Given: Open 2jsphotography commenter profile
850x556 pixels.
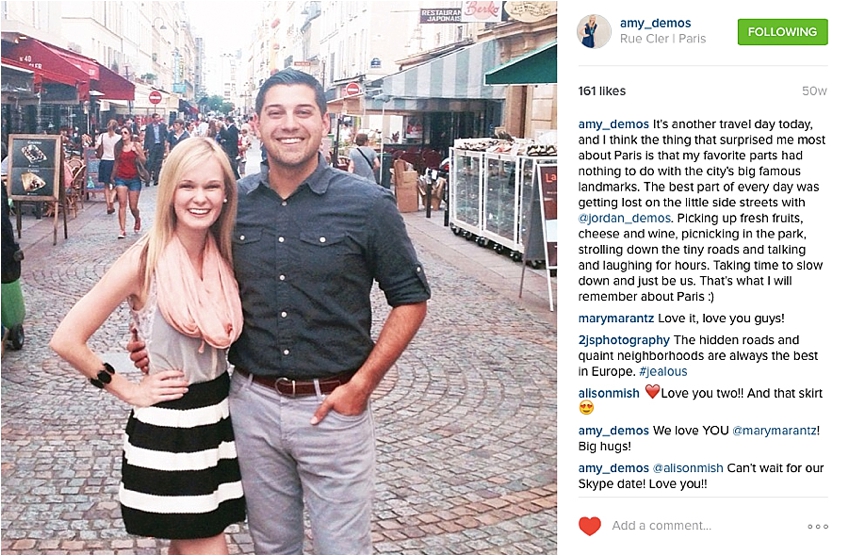Looking at the screenshot, I should point(624,340).
